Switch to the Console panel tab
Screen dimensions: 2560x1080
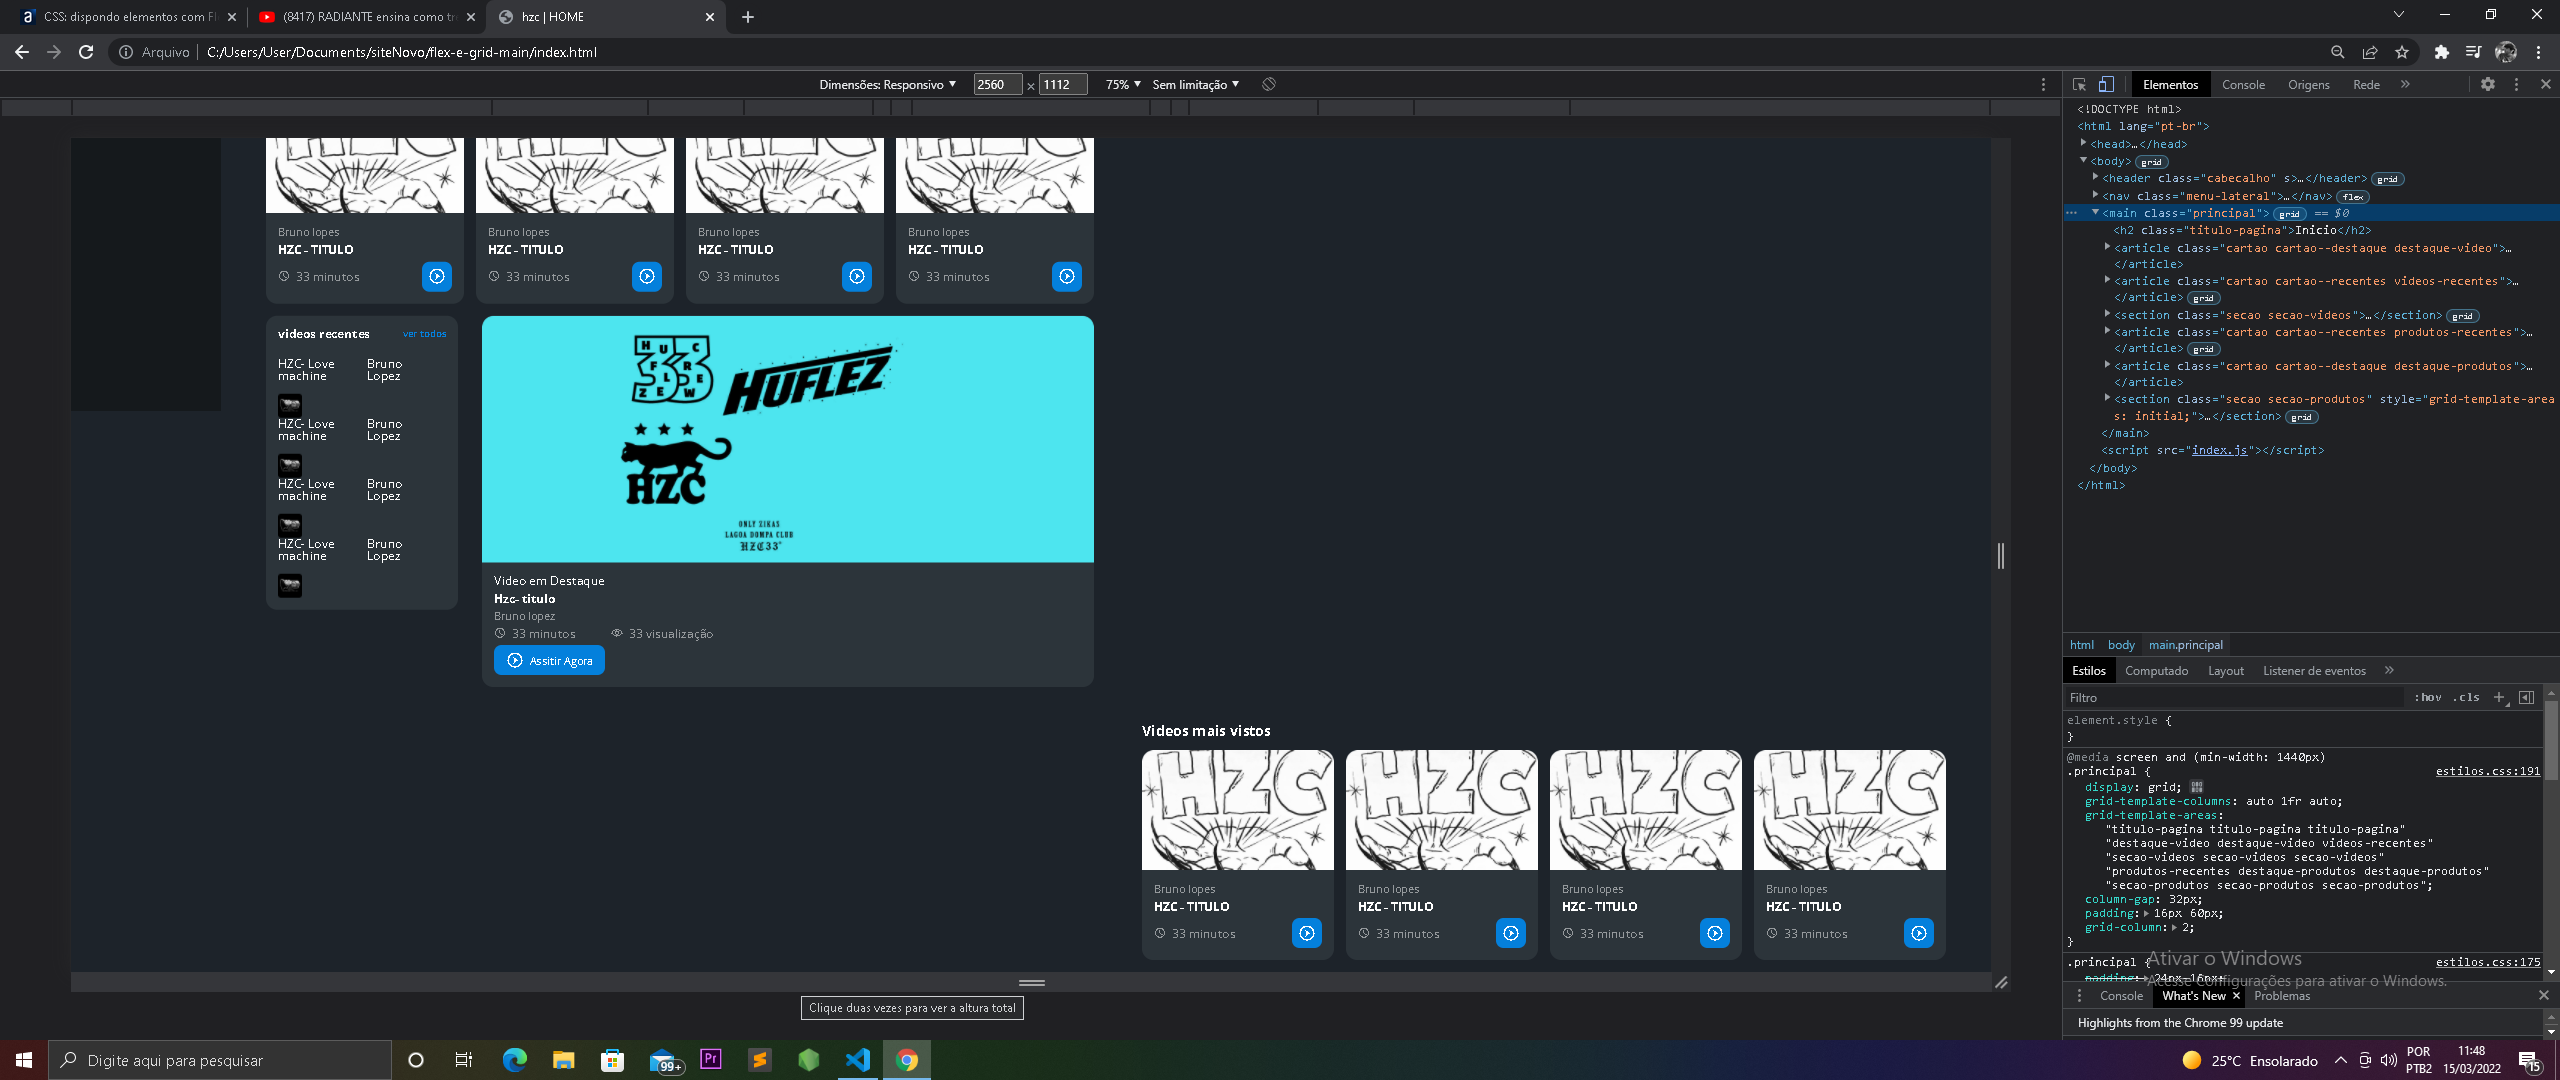coord(2243,85)
